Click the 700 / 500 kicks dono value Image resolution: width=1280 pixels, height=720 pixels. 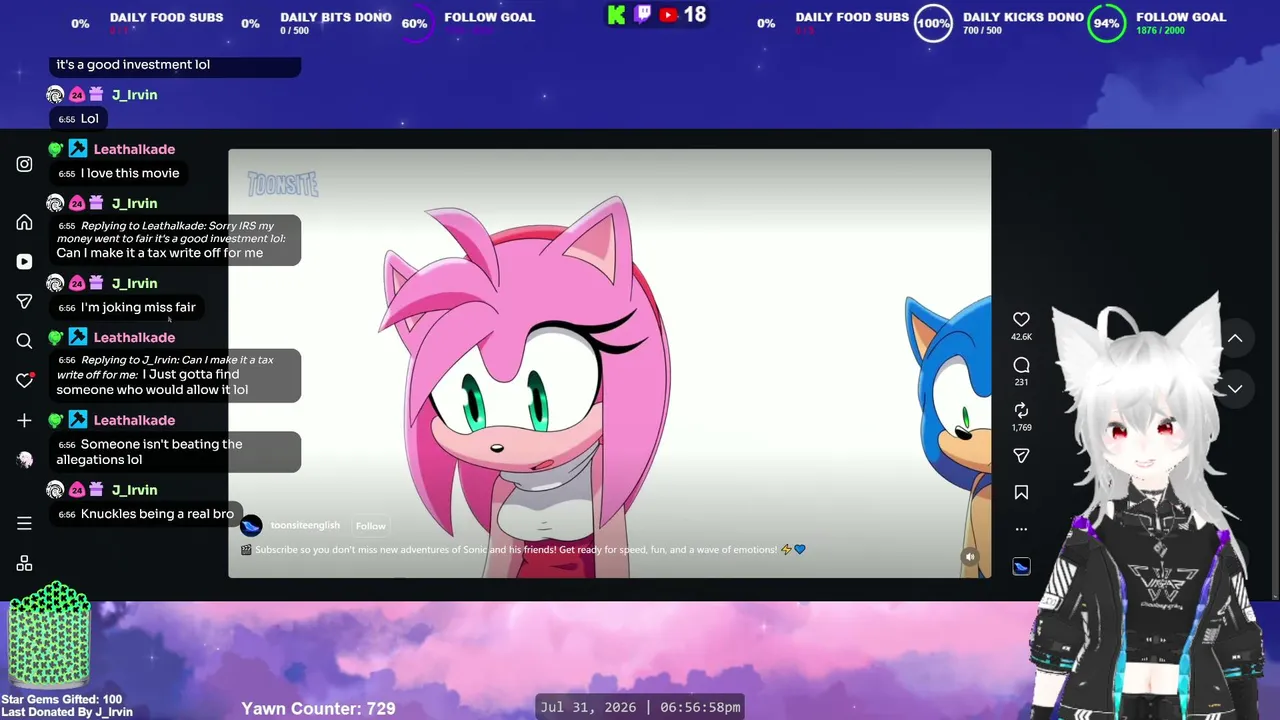pos(982,31)
